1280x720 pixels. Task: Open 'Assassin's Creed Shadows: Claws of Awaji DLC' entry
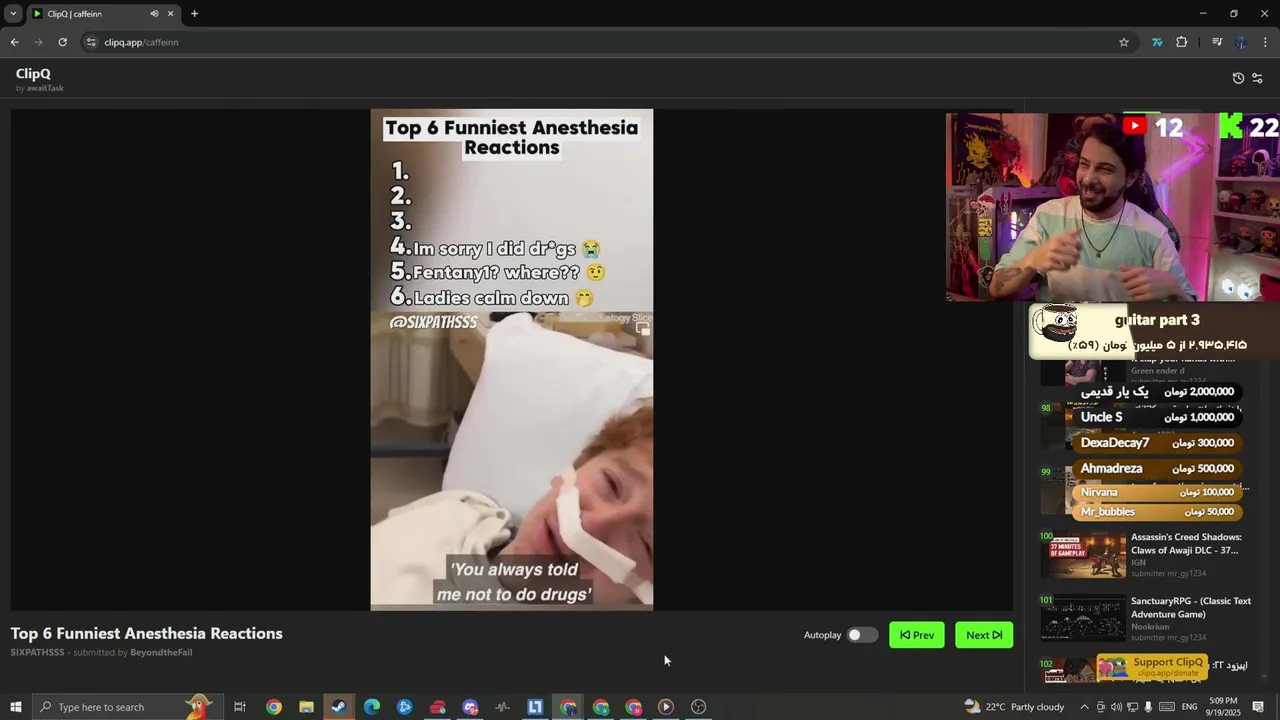point(1186,544)
